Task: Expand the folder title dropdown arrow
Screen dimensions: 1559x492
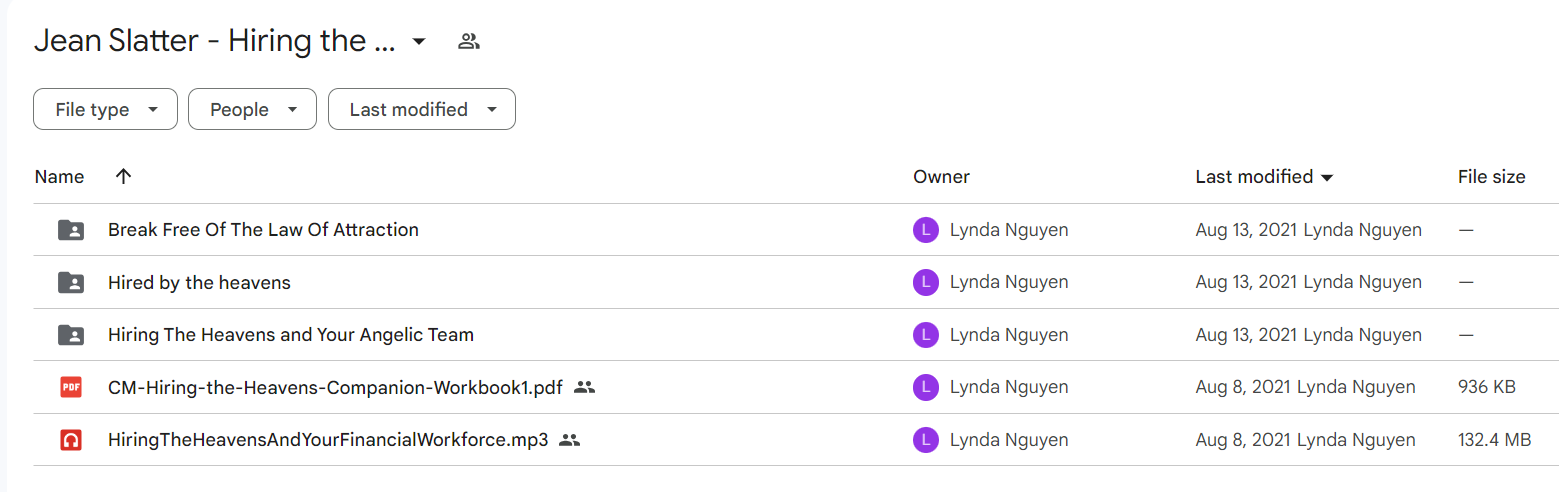Action: [419, 41]
